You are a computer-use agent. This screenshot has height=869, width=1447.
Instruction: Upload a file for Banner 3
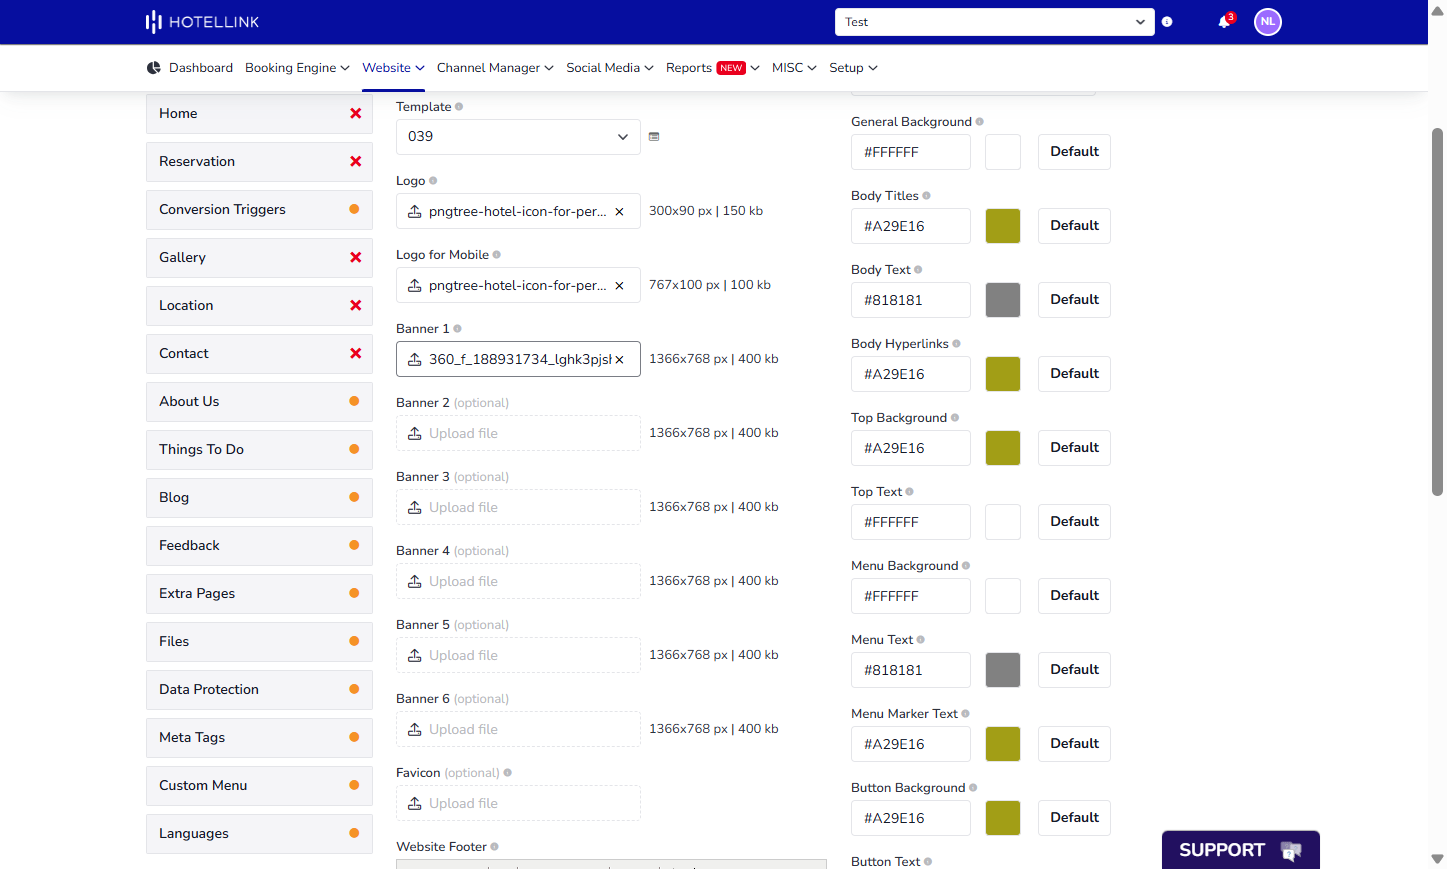[518, 508]
